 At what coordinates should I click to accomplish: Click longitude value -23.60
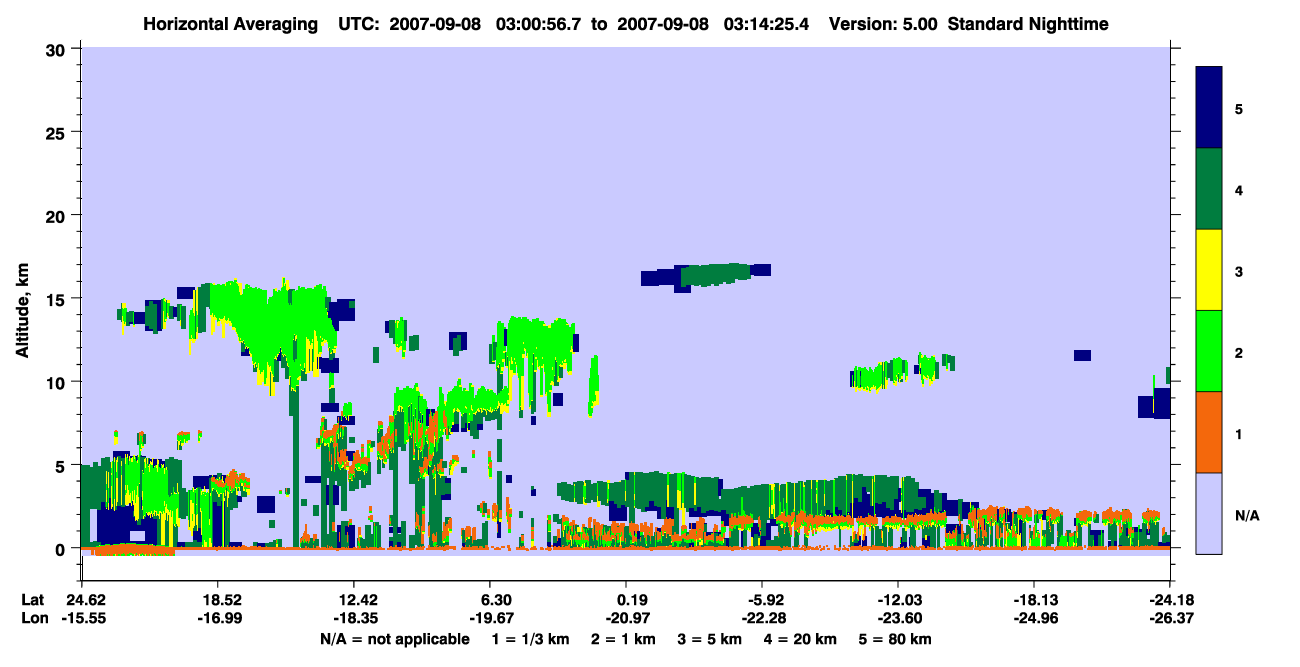[898, 618]
